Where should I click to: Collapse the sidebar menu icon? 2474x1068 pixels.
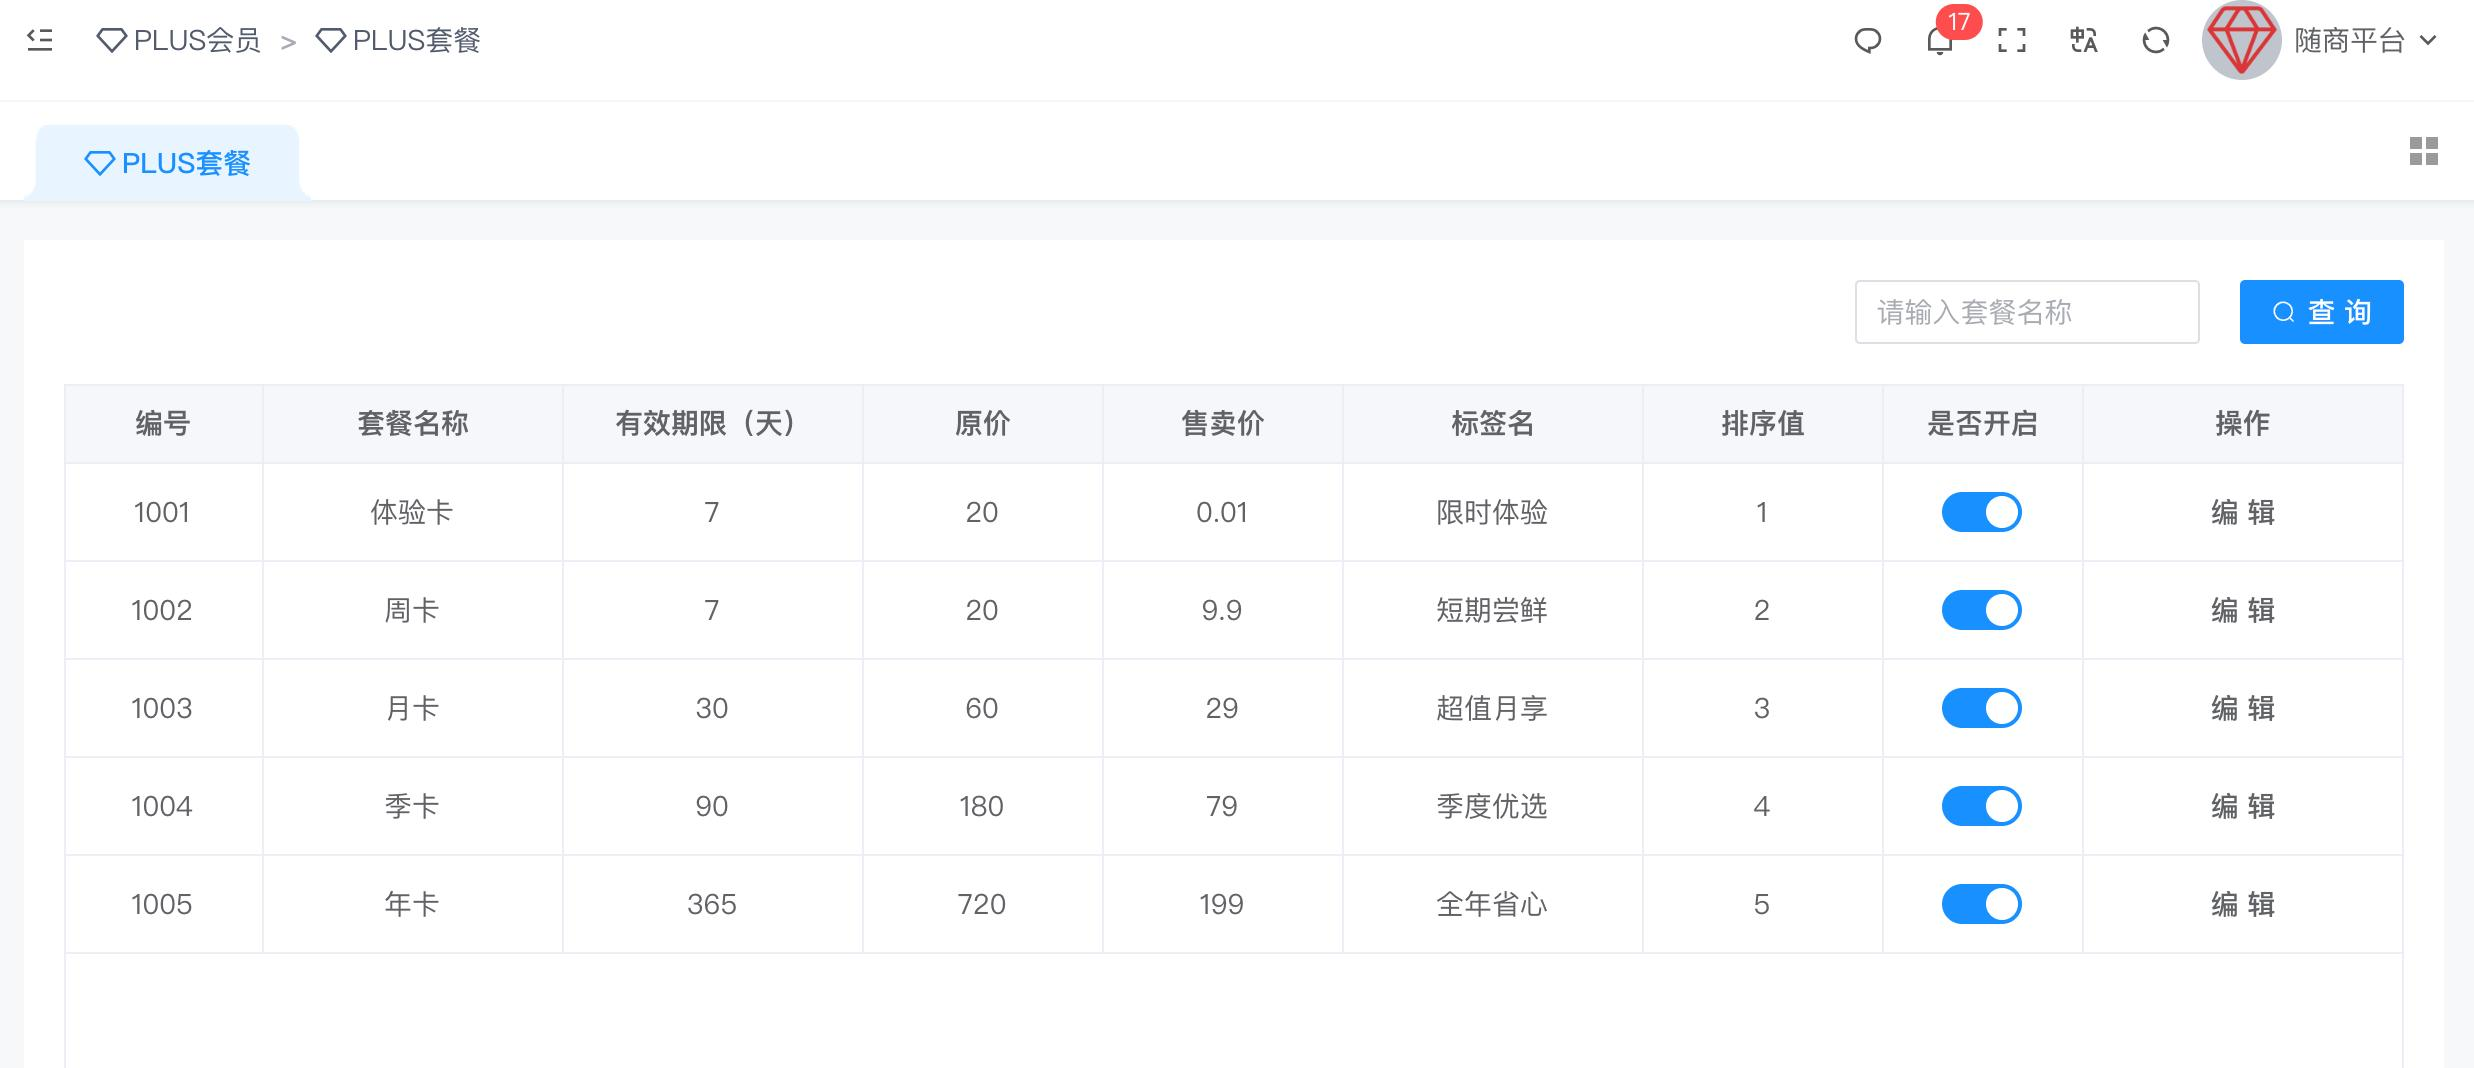coord(40,40)
